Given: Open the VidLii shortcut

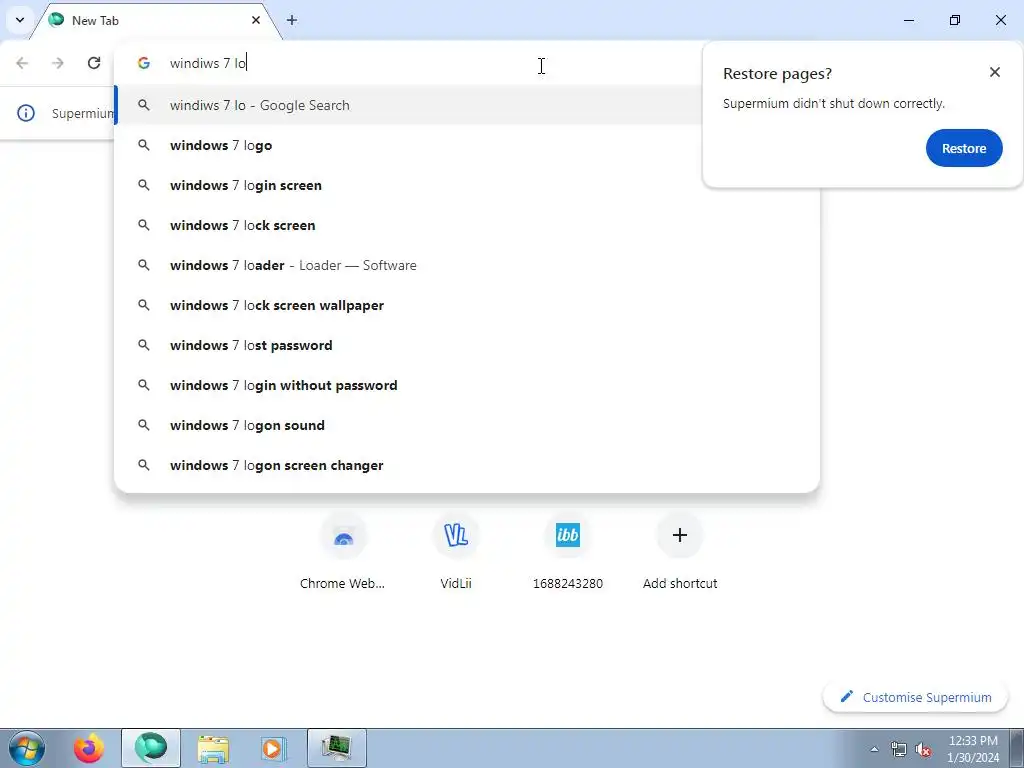Looking at the screenshot, I should 456,552.
